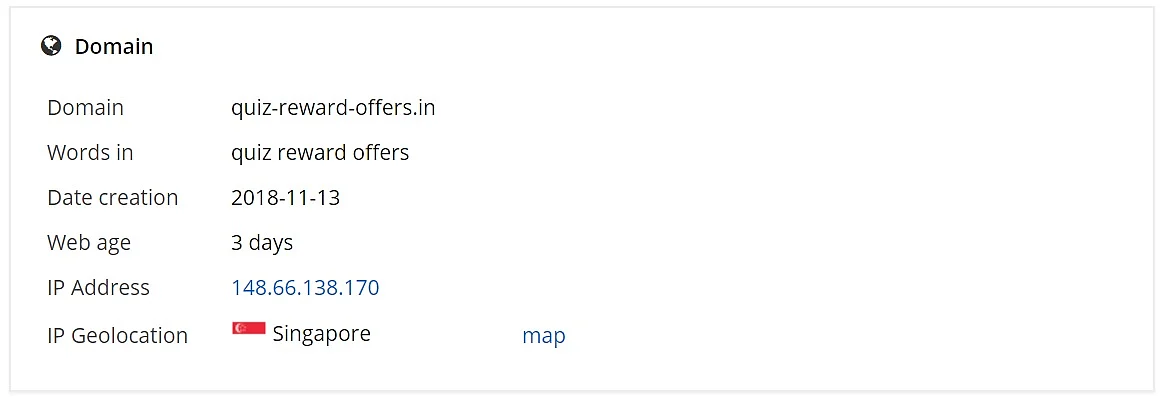This screenshot has height=397, width=1167.
Task: Click the globe icon beside Domain heading
Action: pos(51,46)
